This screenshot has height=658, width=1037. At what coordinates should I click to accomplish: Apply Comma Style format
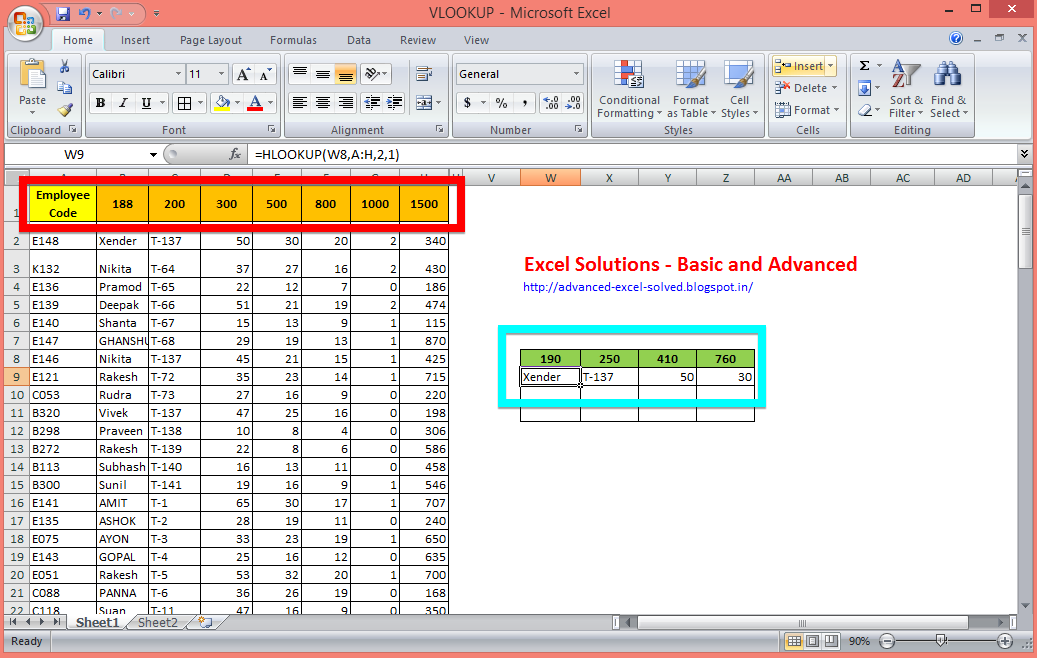(x=524, y=103)
